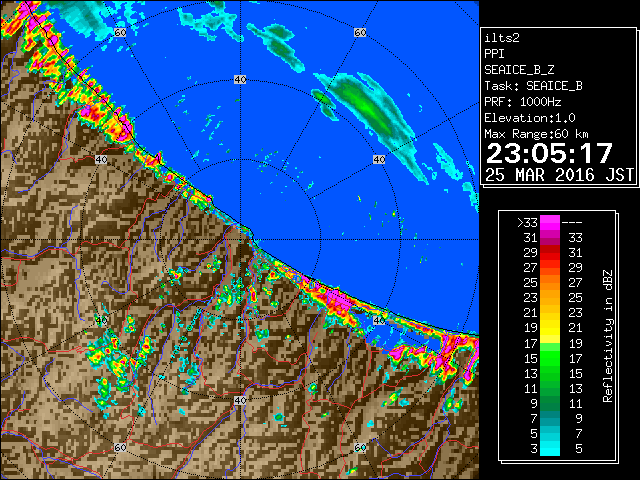Click the red 29–31 dBZ swatch
This screenshot has width=640, height=480.
point(550,253)
